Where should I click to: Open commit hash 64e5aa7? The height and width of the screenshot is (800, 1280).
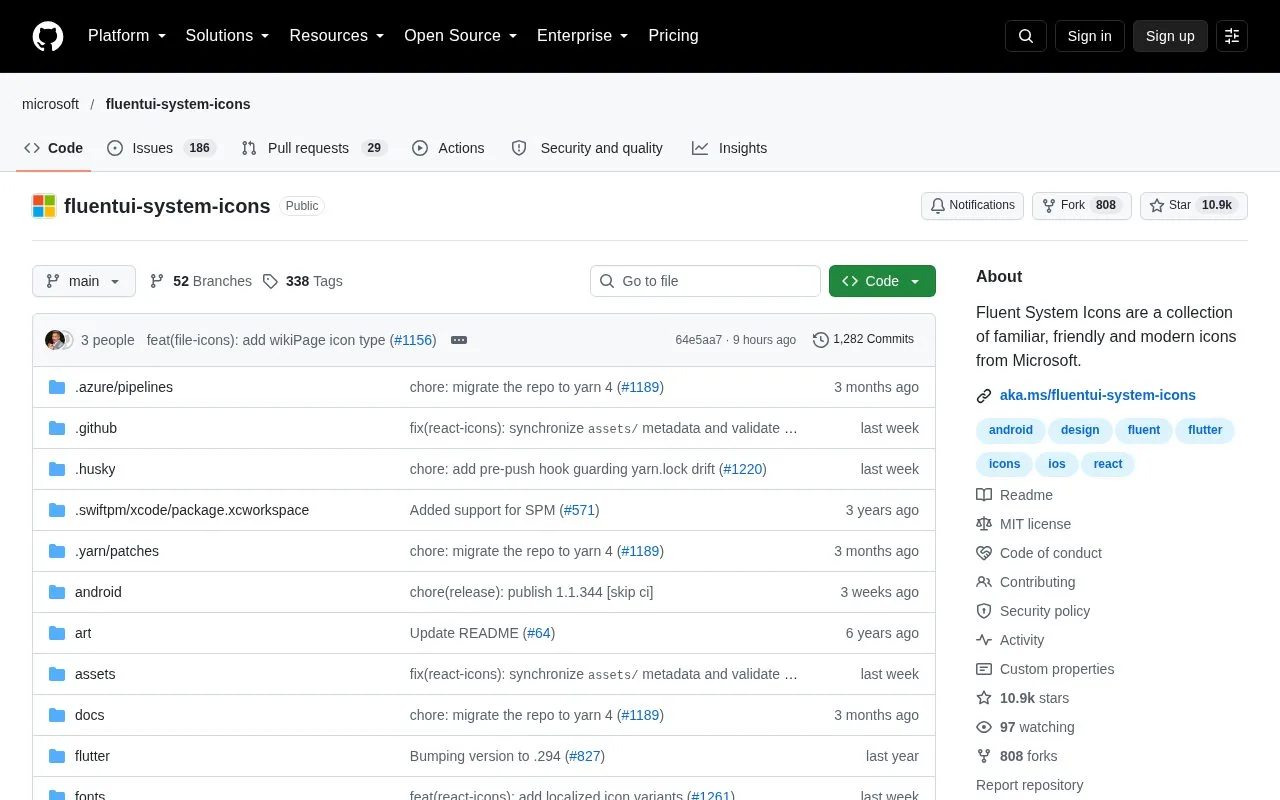click(x=698, y=340)
